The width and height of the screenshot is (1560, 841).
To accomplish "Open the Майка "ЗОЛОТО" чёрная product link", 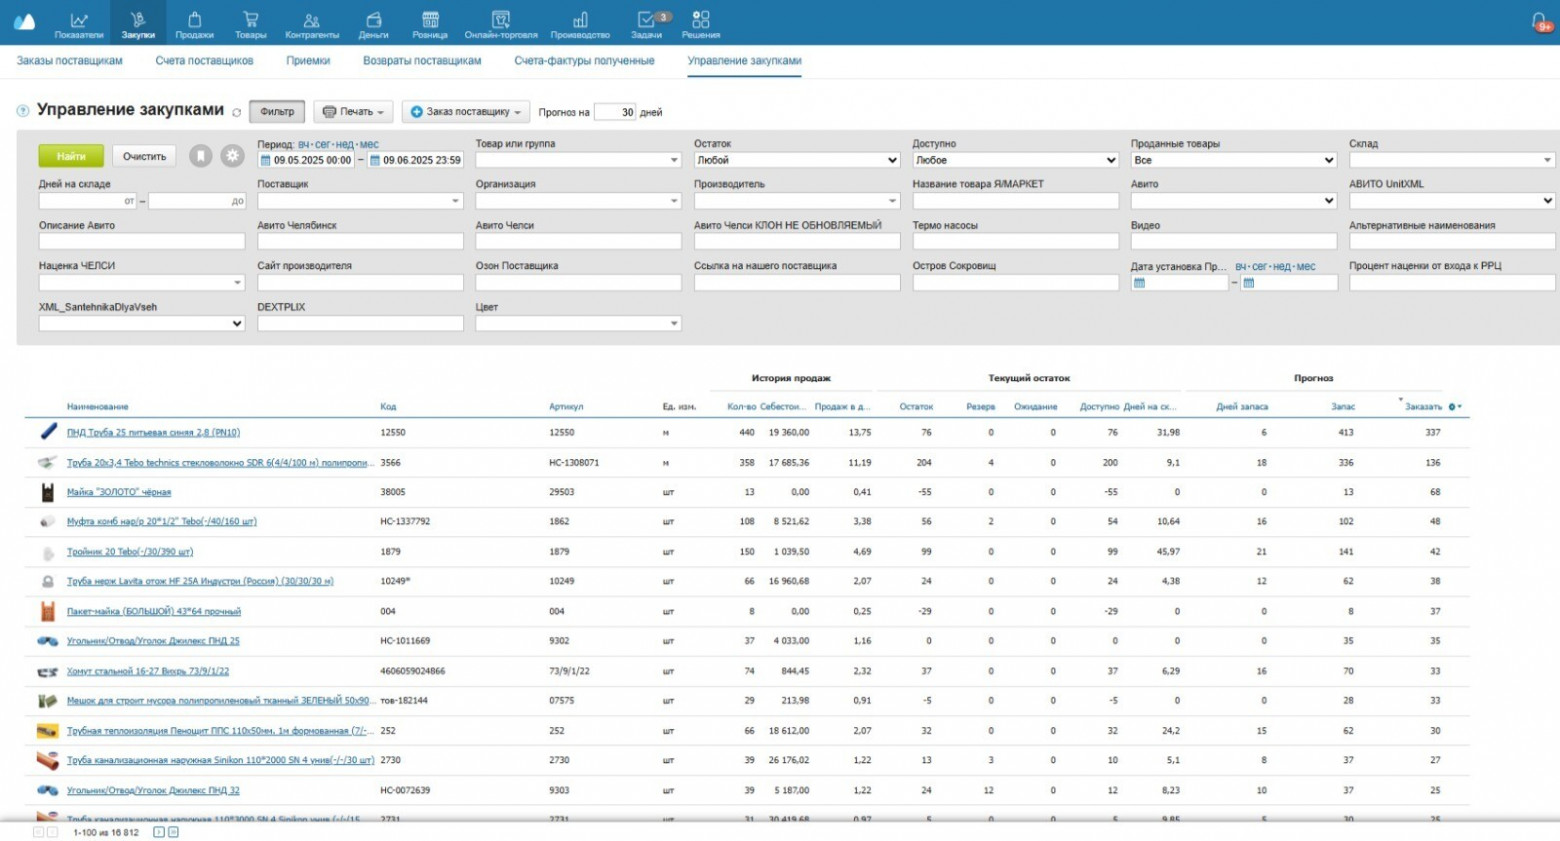I will [x=119, y=492].
